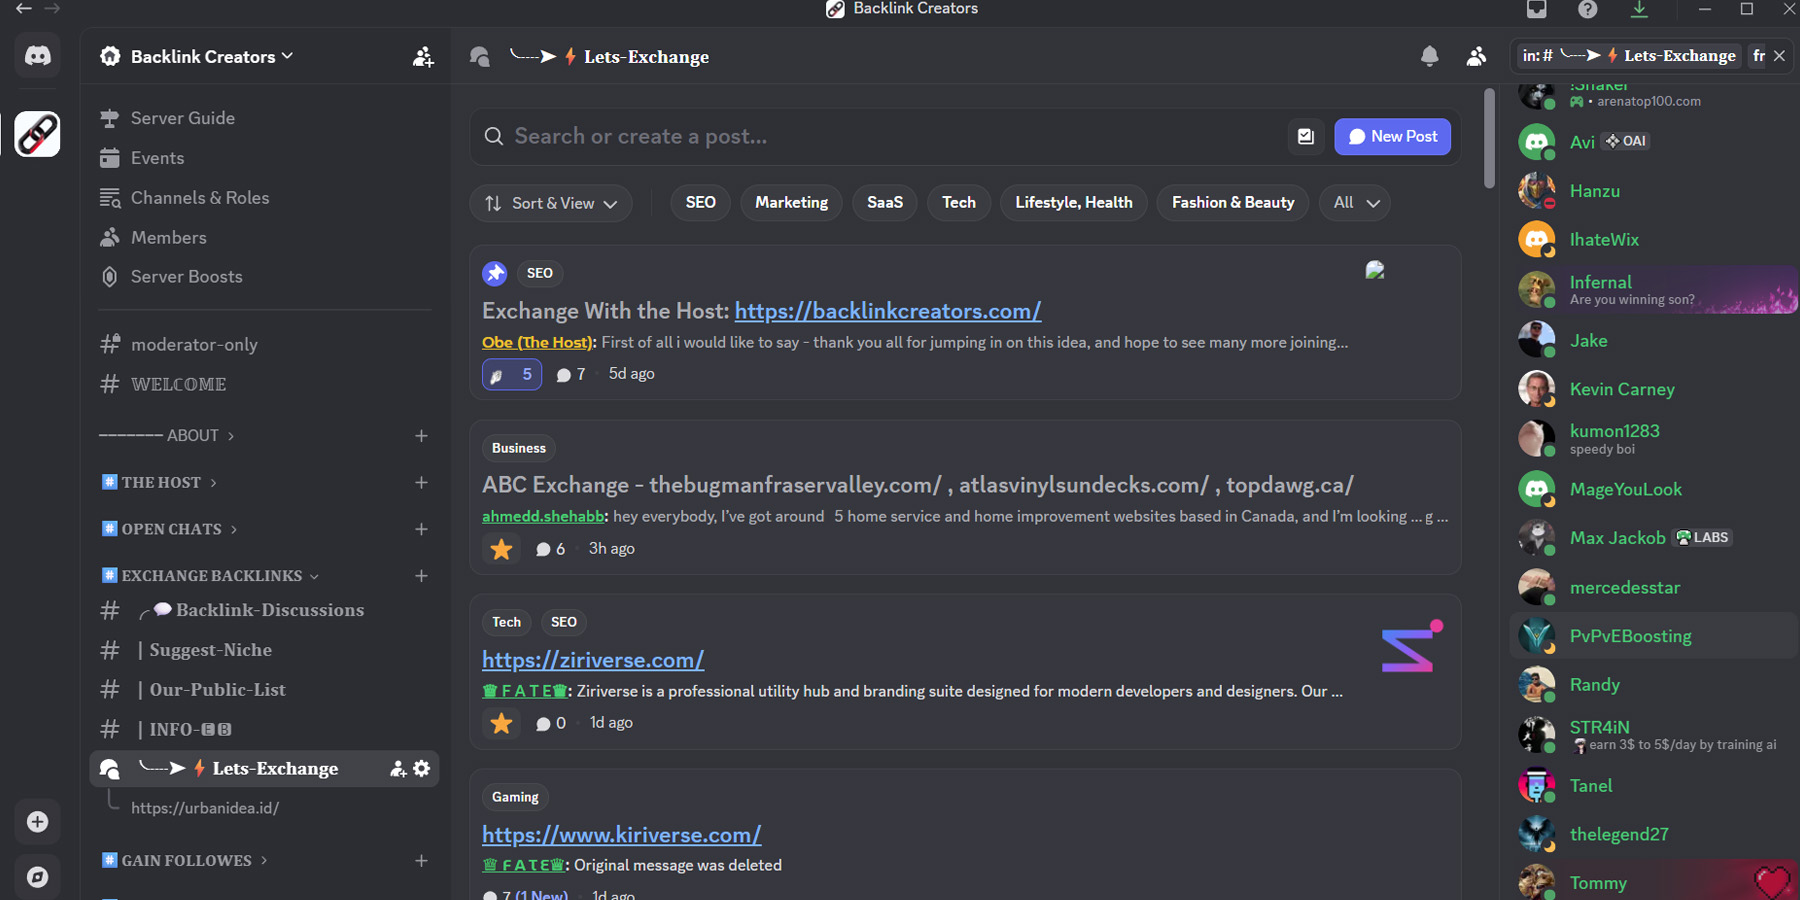This screenshot has height=900, width=1800.
Task: Toggle the member list icon
Action: [1476, 57]
